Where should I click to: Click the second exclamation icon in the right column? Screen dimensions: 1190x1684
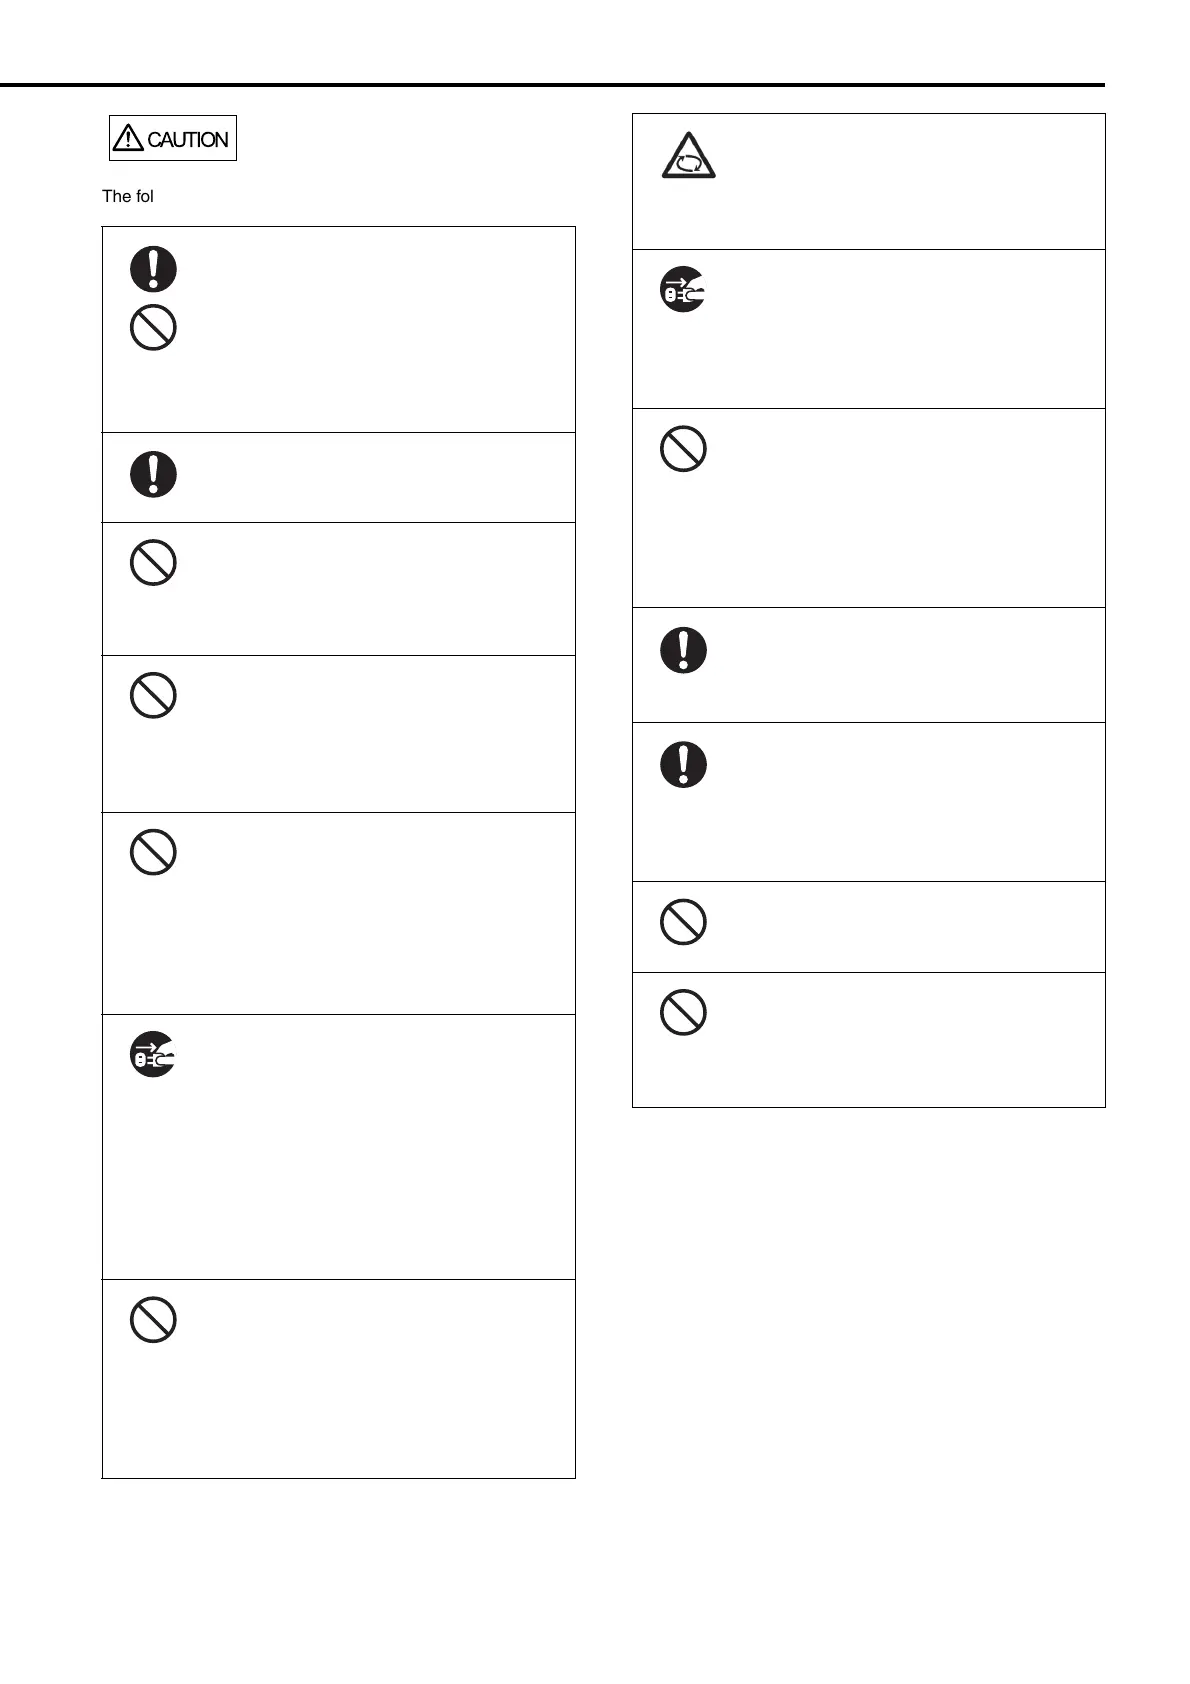[683, 765]
